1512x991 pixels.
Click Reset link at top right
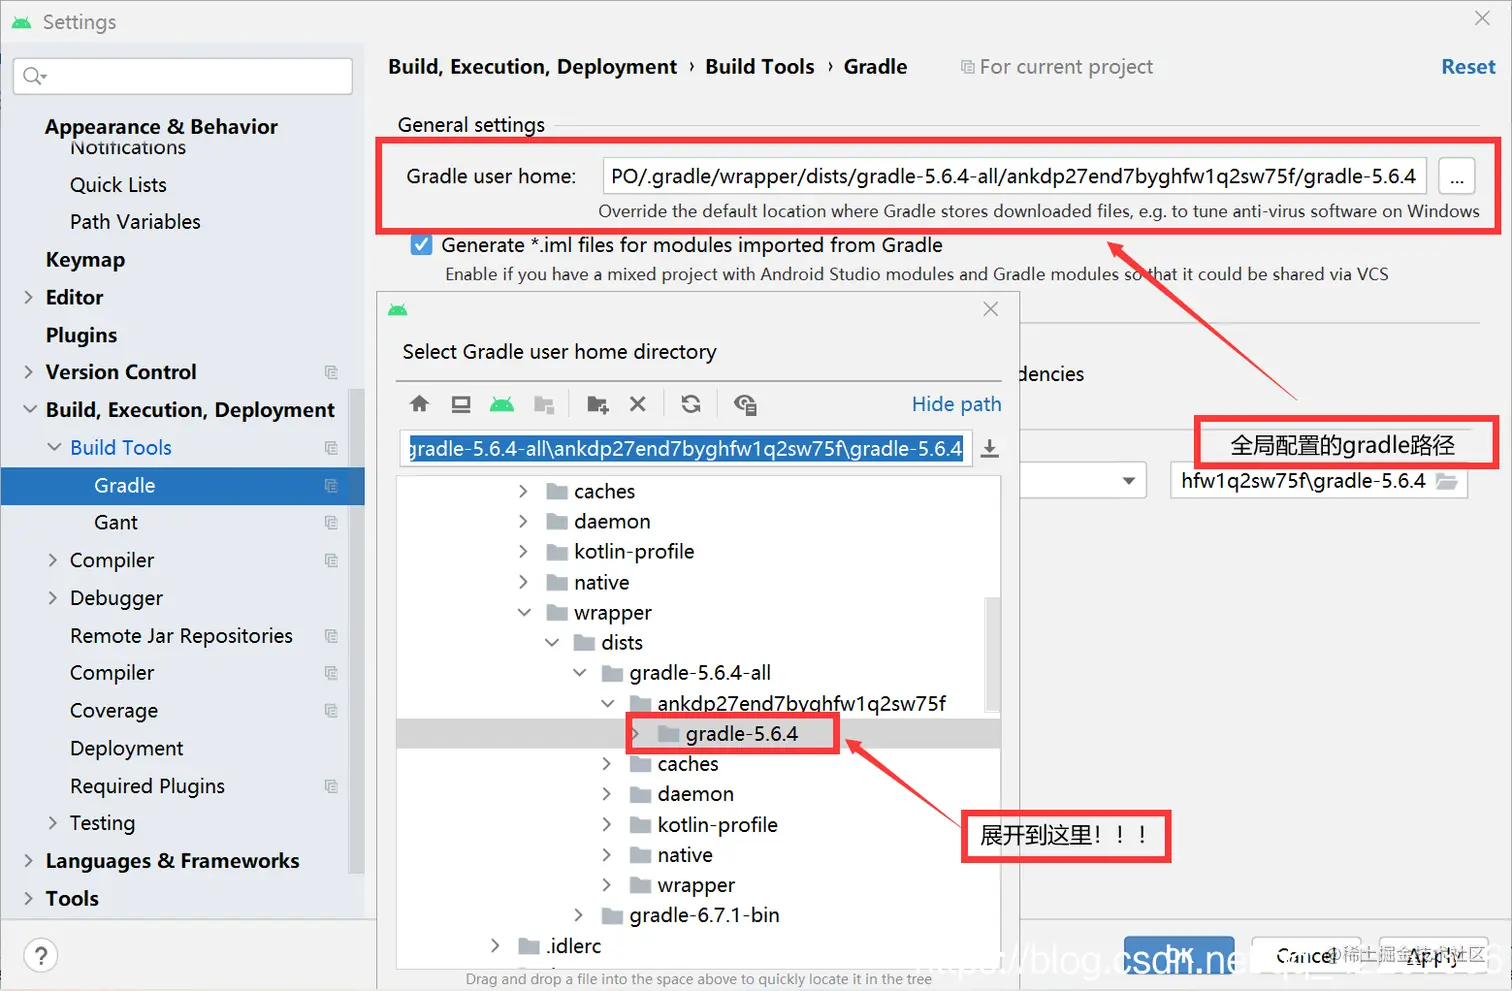(1468, 67)
